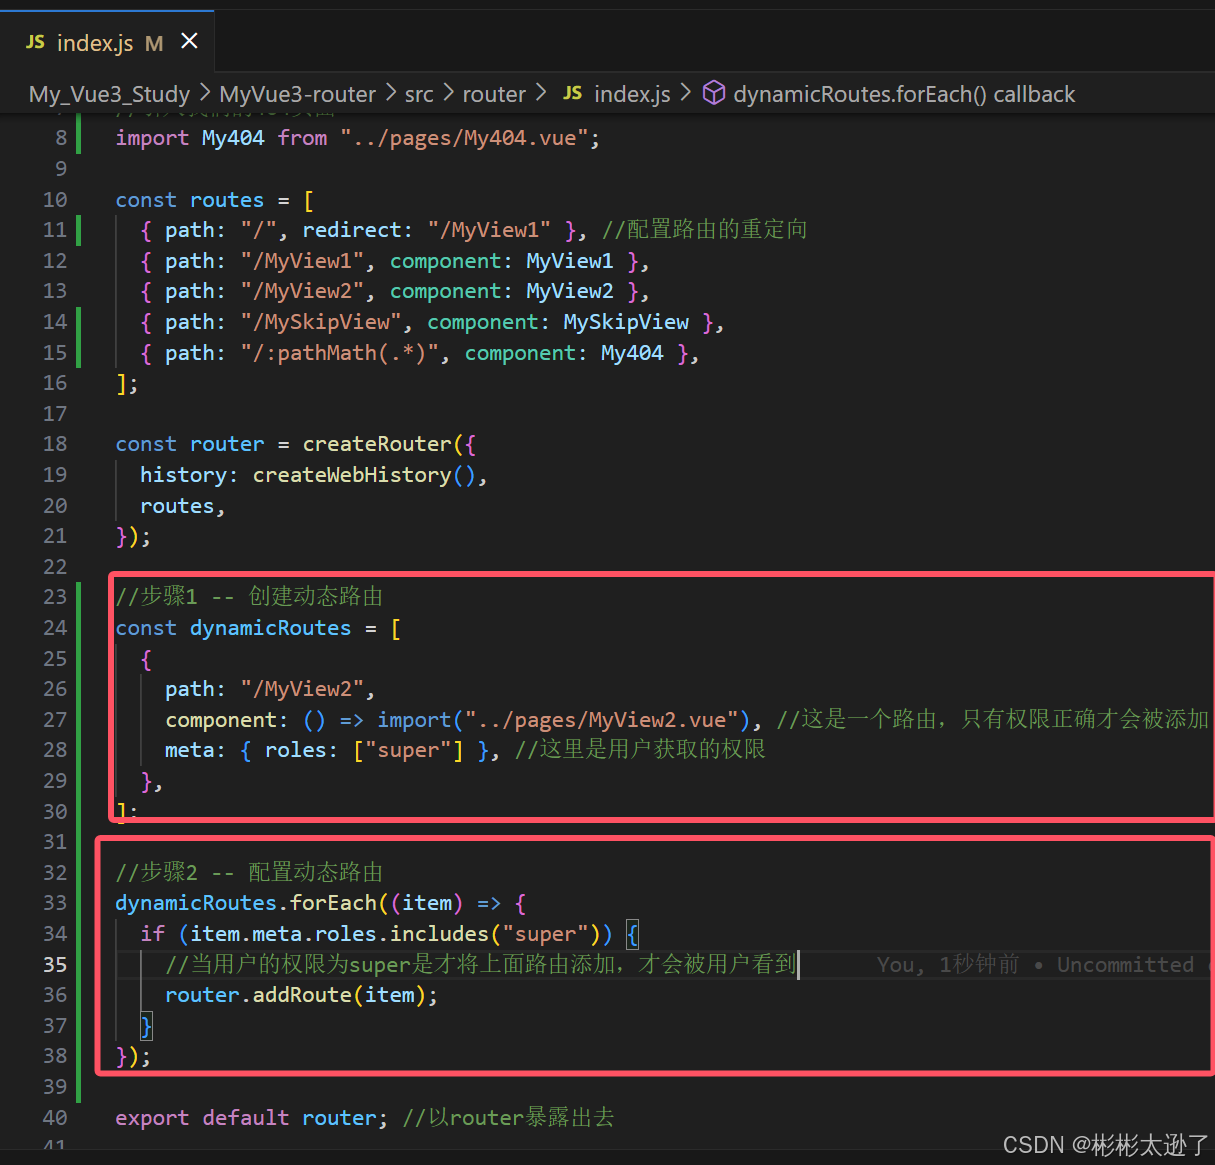Screen dimensions: 1215x1165
Task: Click the 以router暴露出去 comment
Action: [509, 1118]
